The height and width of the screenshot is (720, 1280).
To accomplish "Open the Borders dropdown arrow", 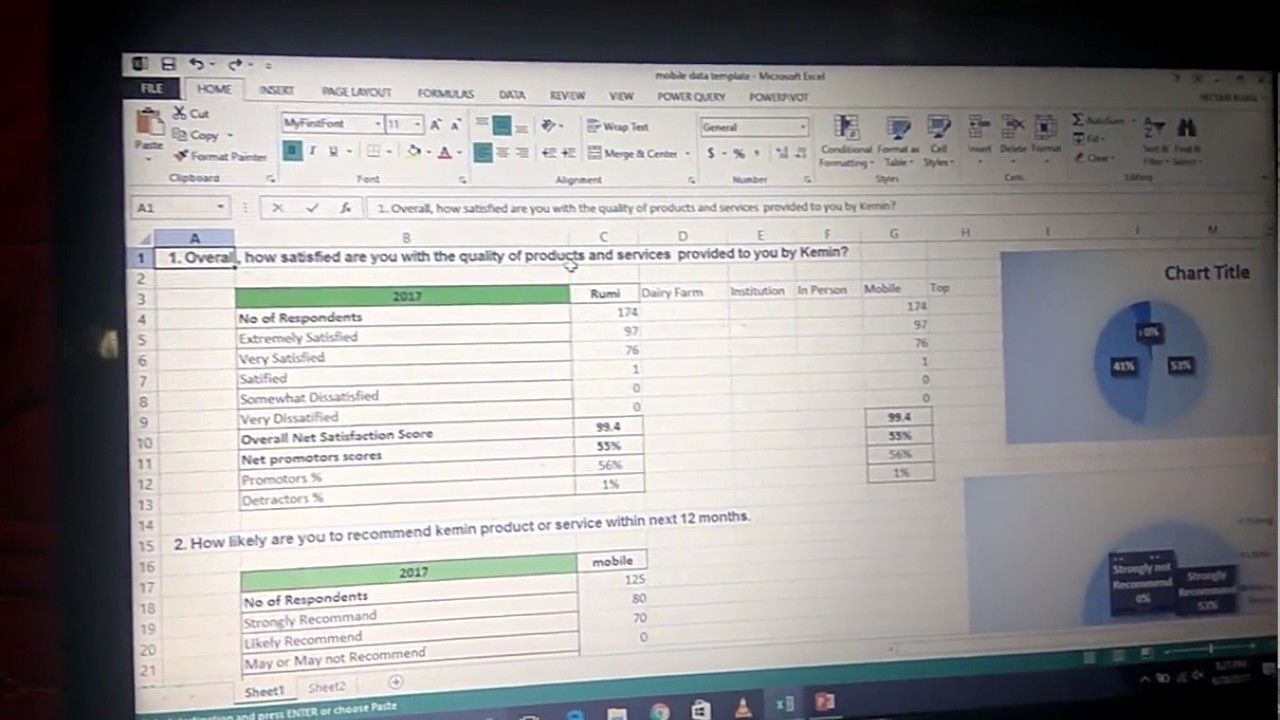I will coord(390,152).
